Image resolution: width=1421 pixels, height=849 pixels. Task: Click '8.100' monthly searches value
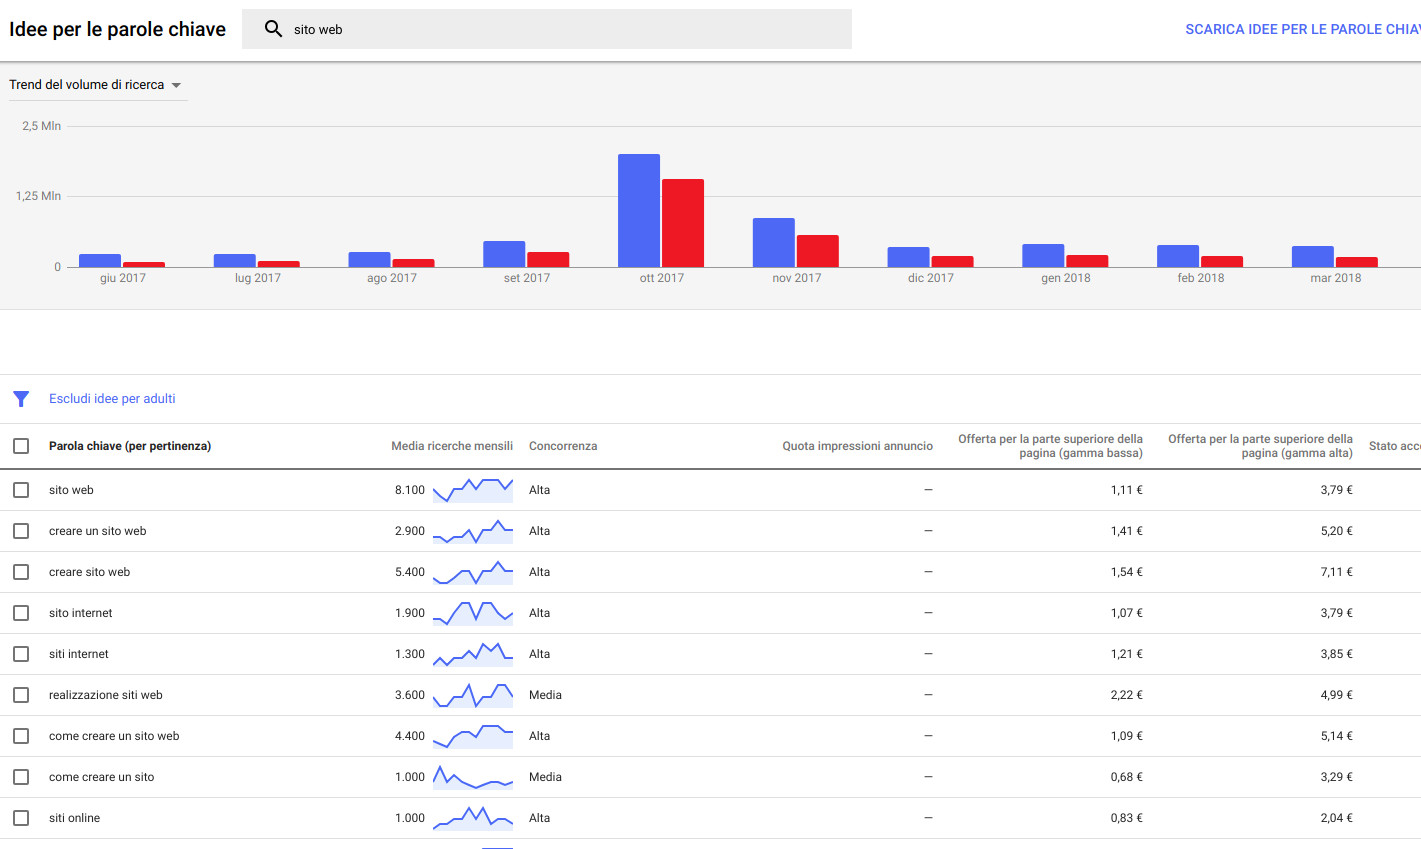click(x=410, y=490)
